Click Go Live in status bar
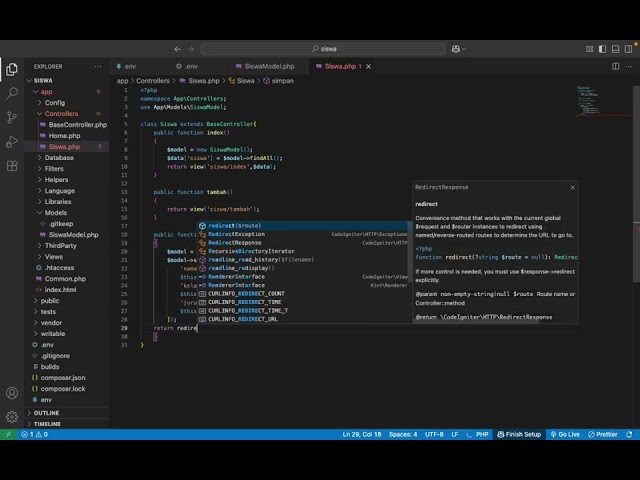This screenshot has width=640, height=480. tap(565, 434)
